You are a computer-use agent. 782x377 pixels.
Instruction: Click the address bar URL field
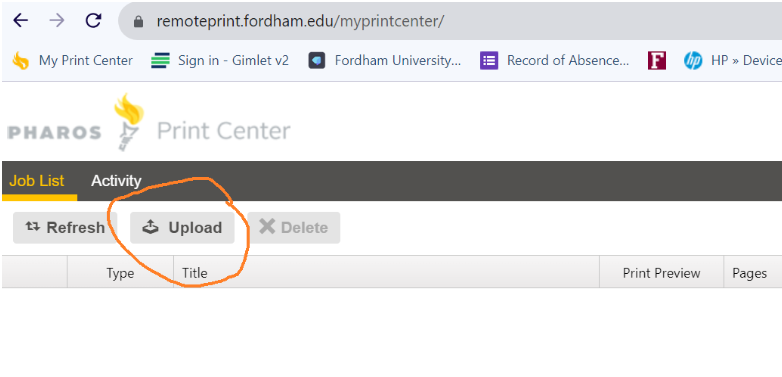[450, 21]
